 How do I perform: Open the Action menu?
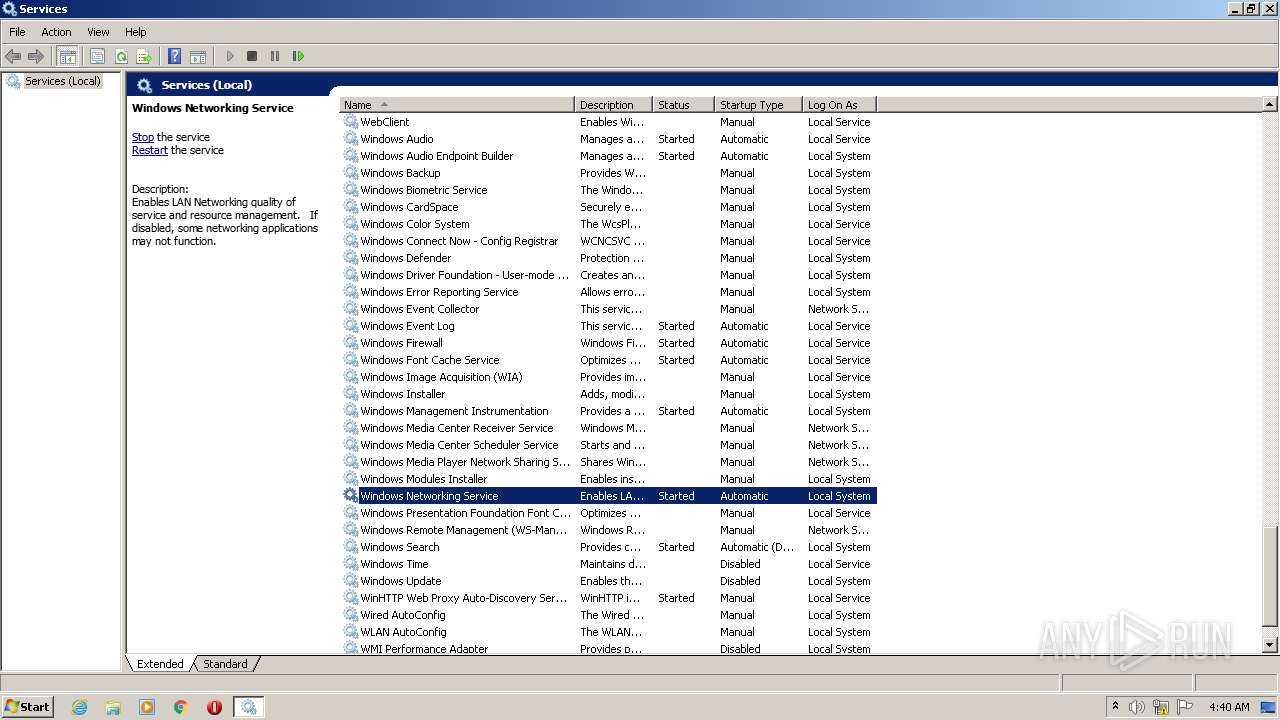(56, 32)
